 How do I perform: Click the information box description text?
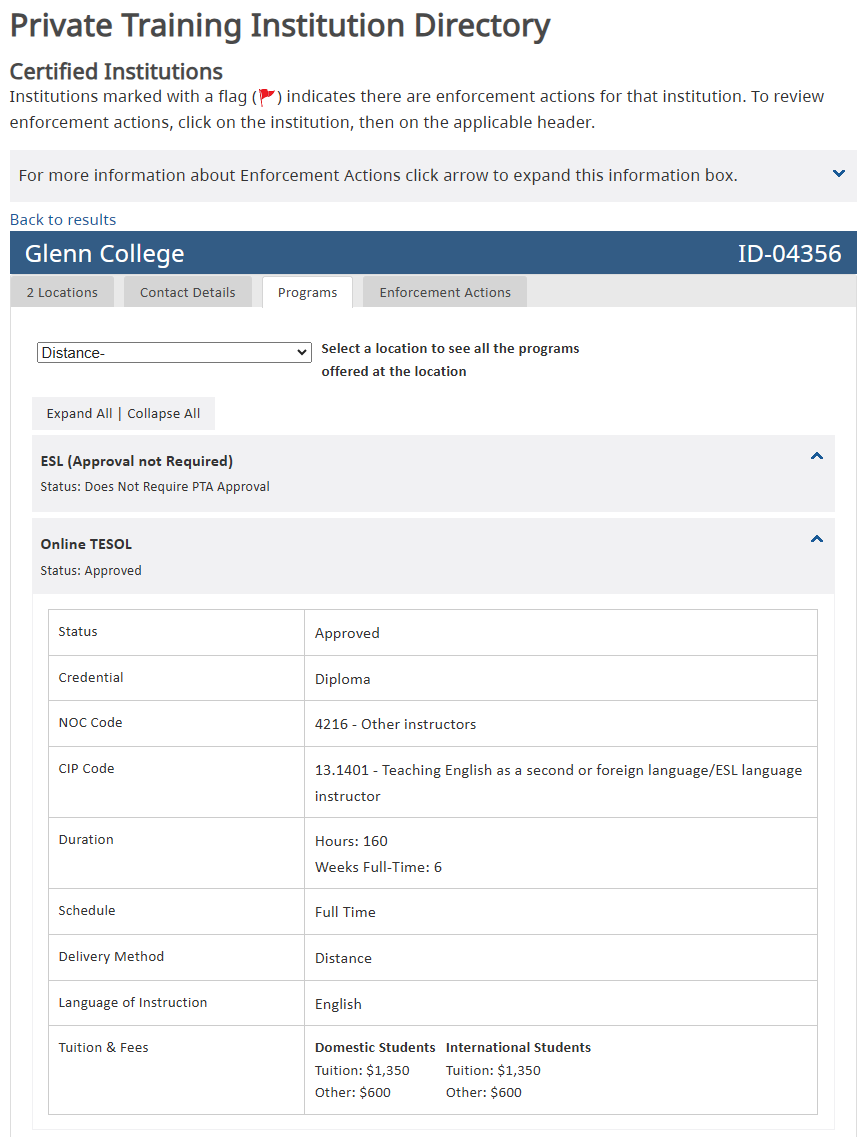(378, 176)
